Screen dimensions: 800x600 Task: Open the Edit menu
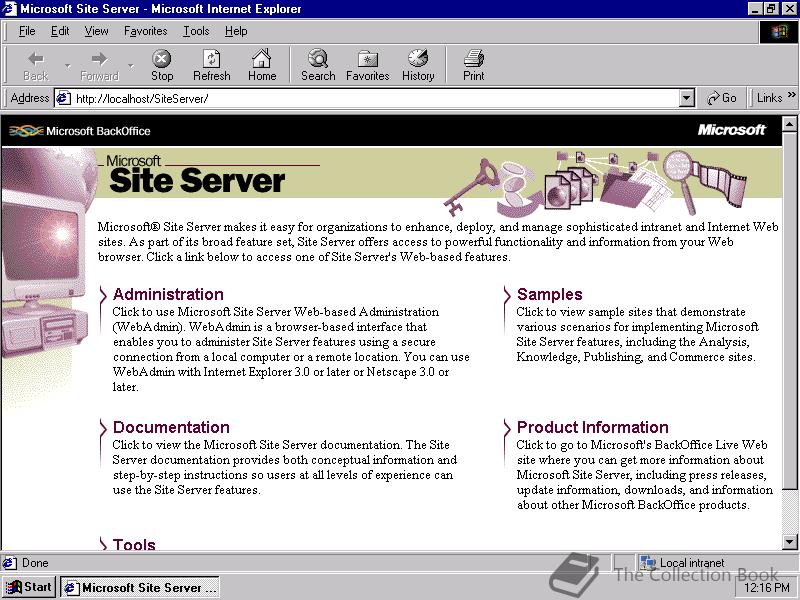click(x=60, y=31)
